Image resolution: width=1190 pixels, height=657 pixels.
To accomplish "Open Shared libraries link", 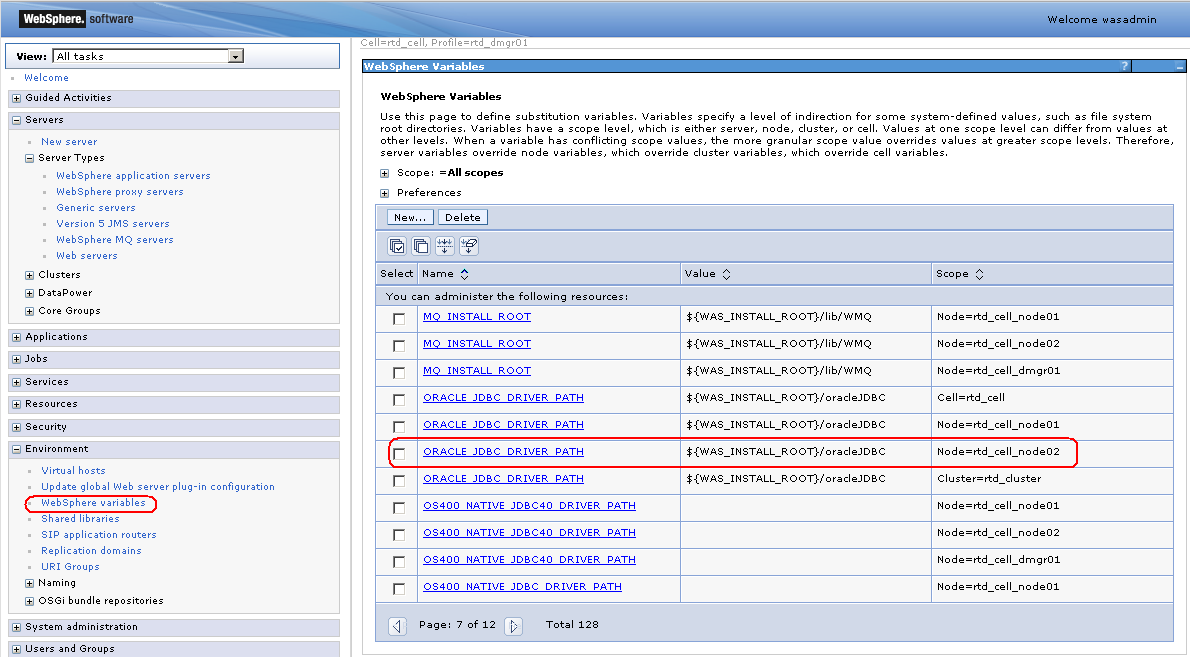I will [80, 518].
